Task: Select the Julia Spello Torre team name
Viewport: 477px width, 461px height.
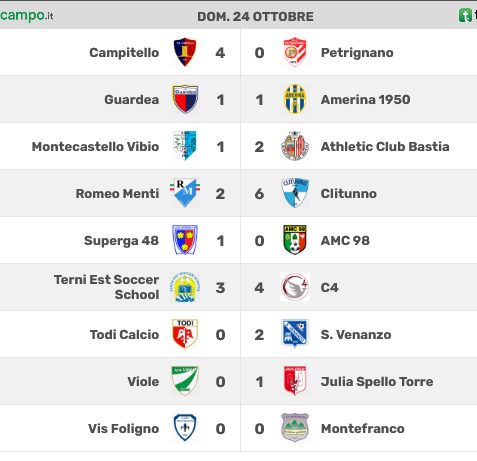Action: (x=377, y=381)
